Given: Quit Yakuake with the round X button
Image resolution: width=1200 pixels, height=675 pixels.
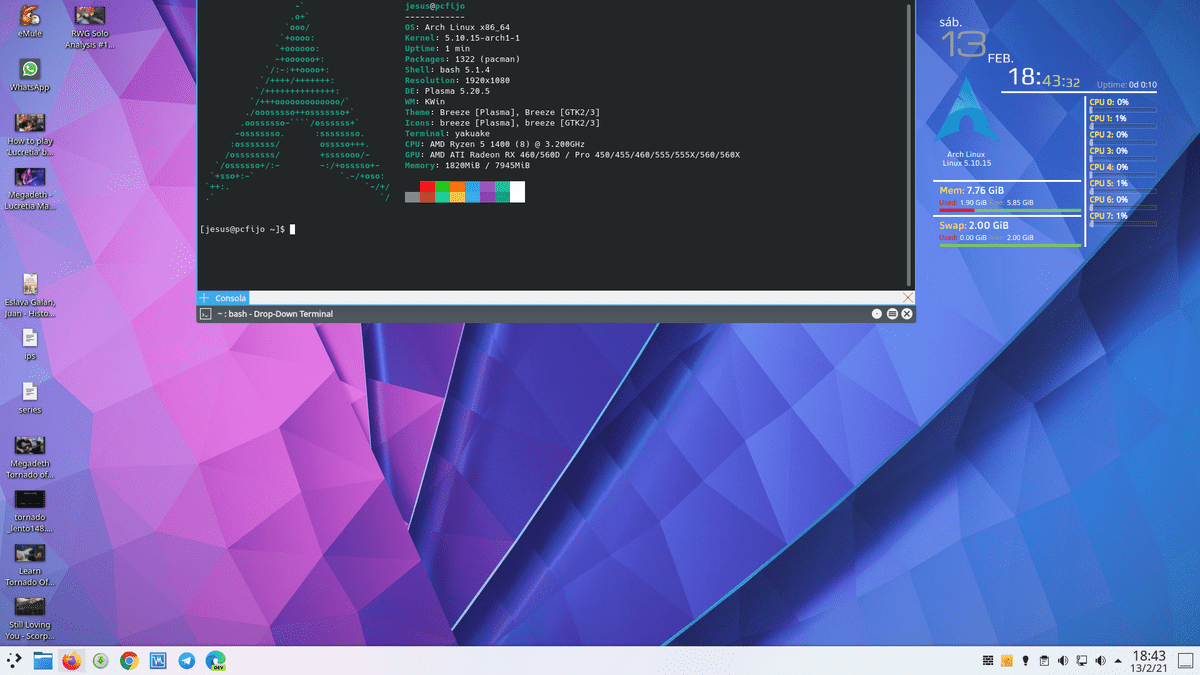Looking at the screenshot, I should coord(907,314).
